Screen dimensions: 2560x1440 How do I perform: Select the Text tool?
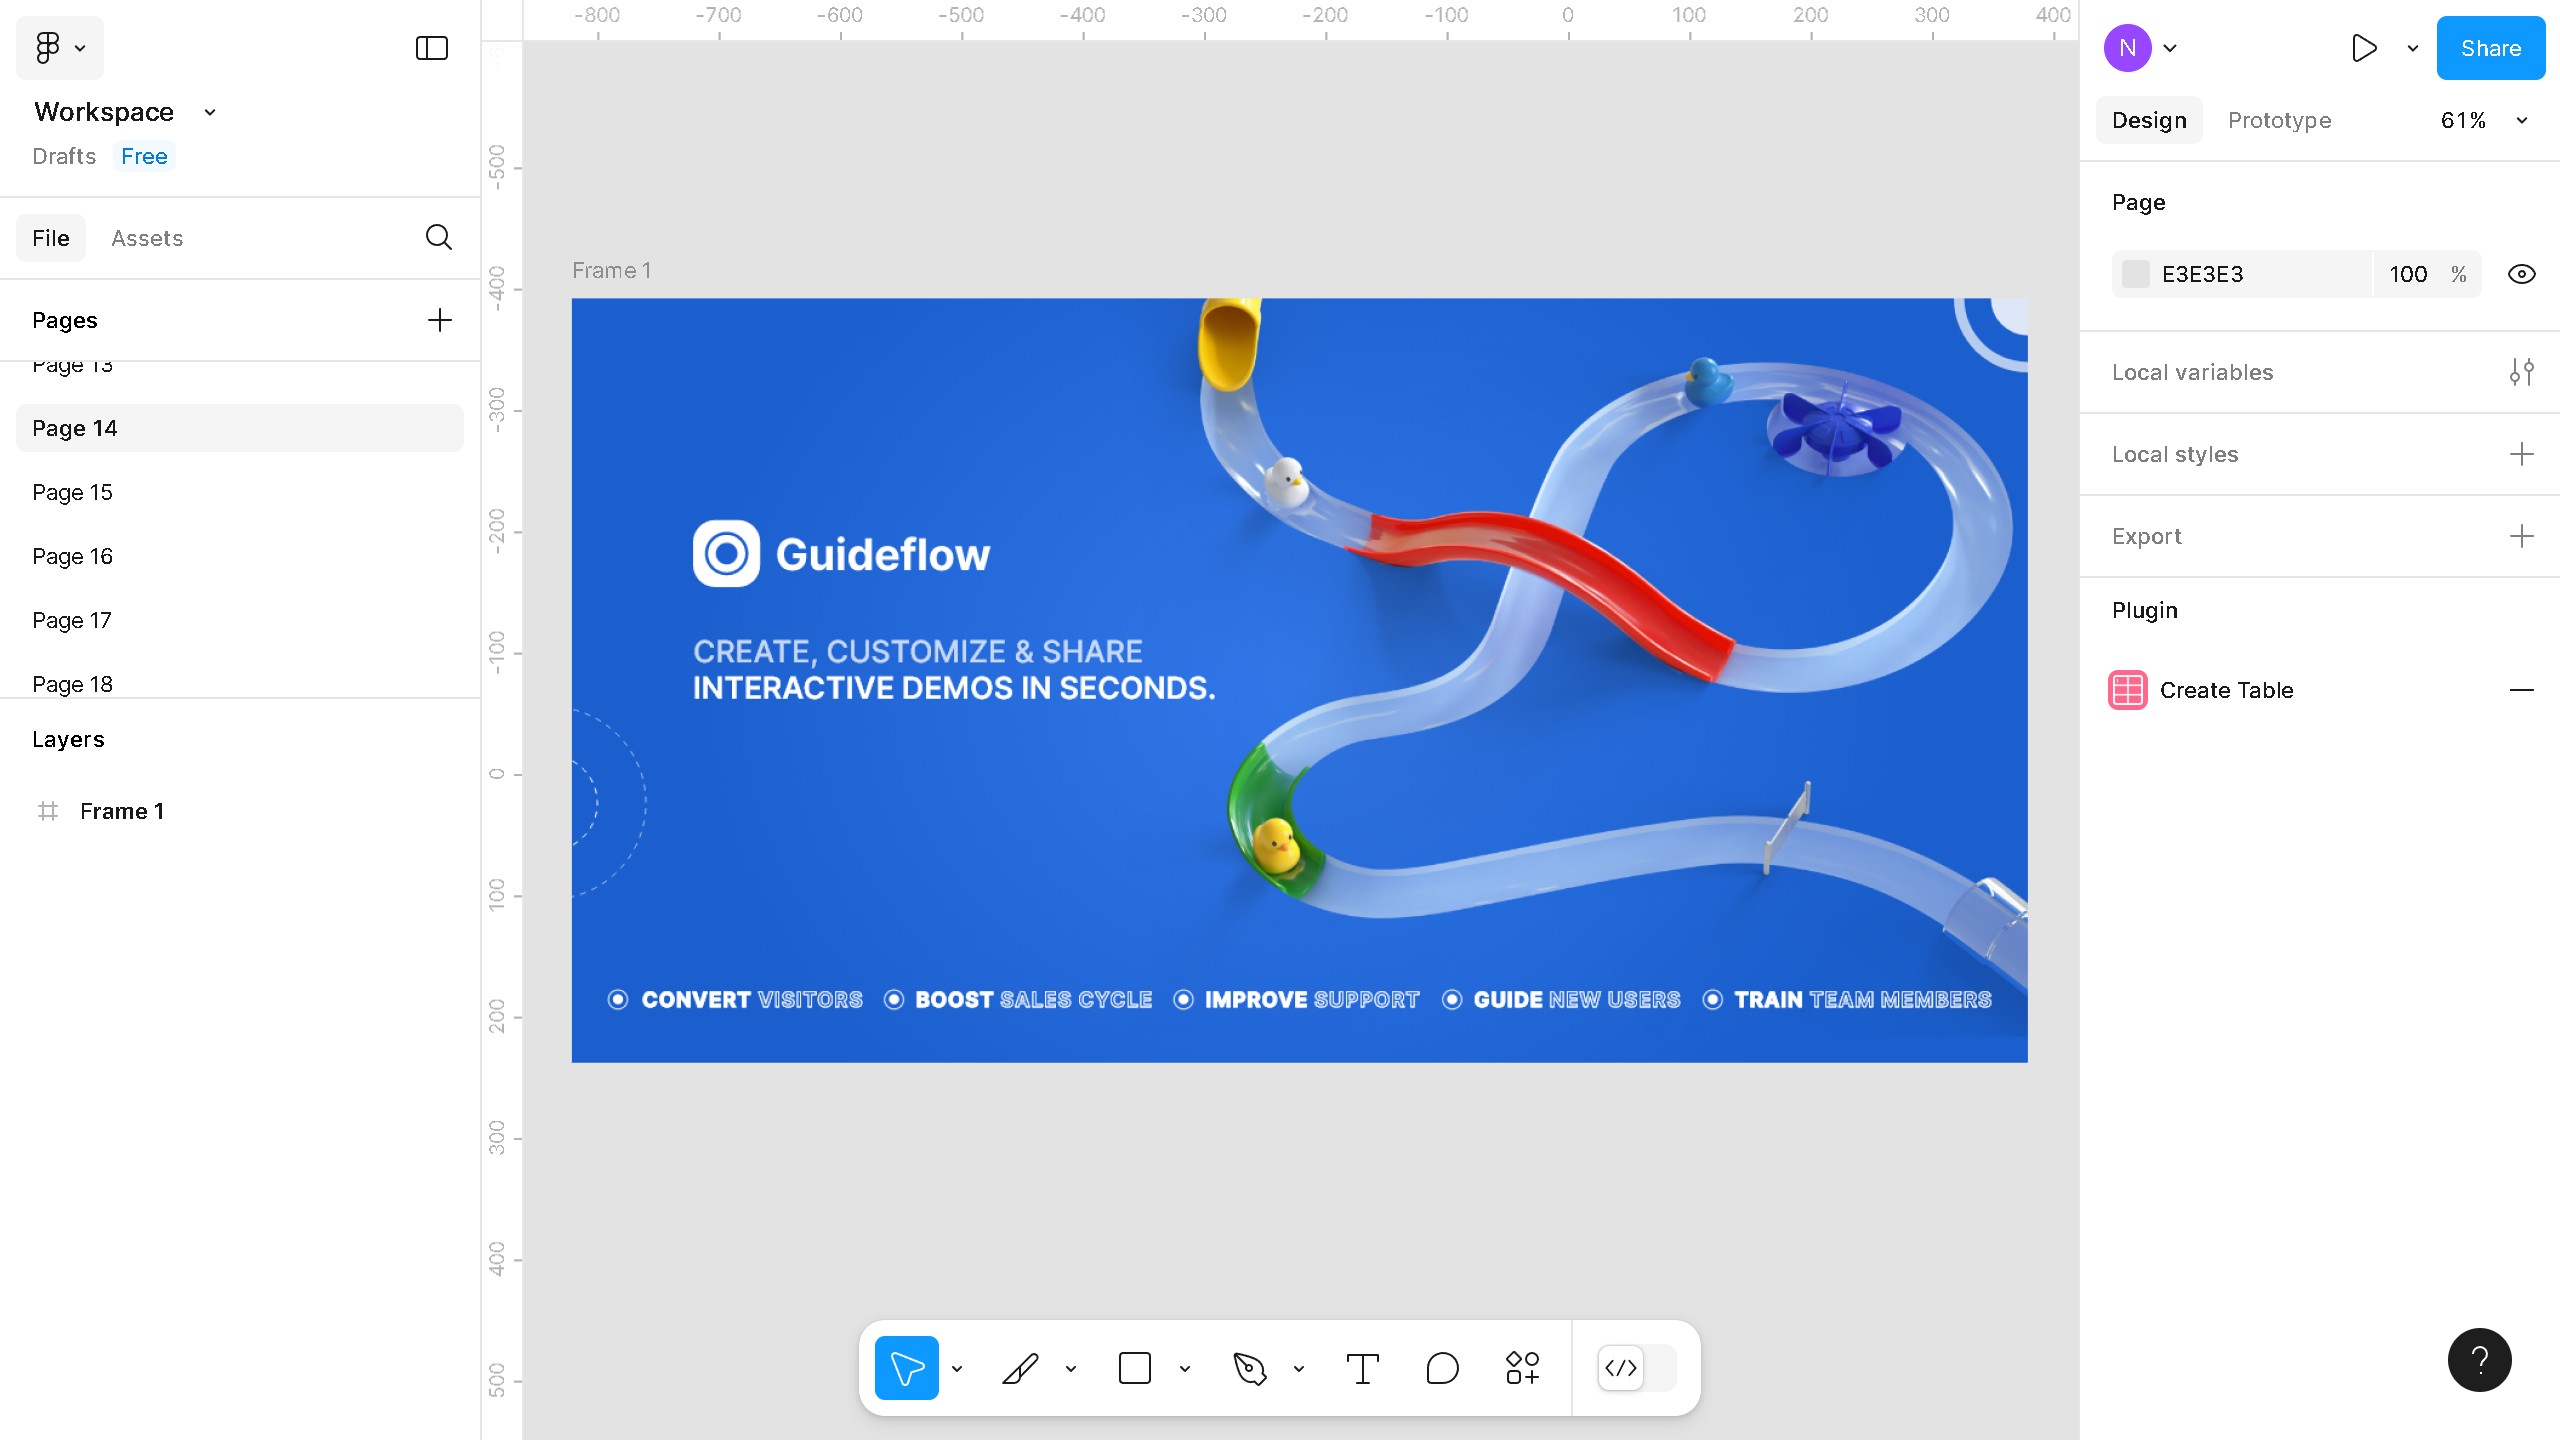[1362, 1368]
